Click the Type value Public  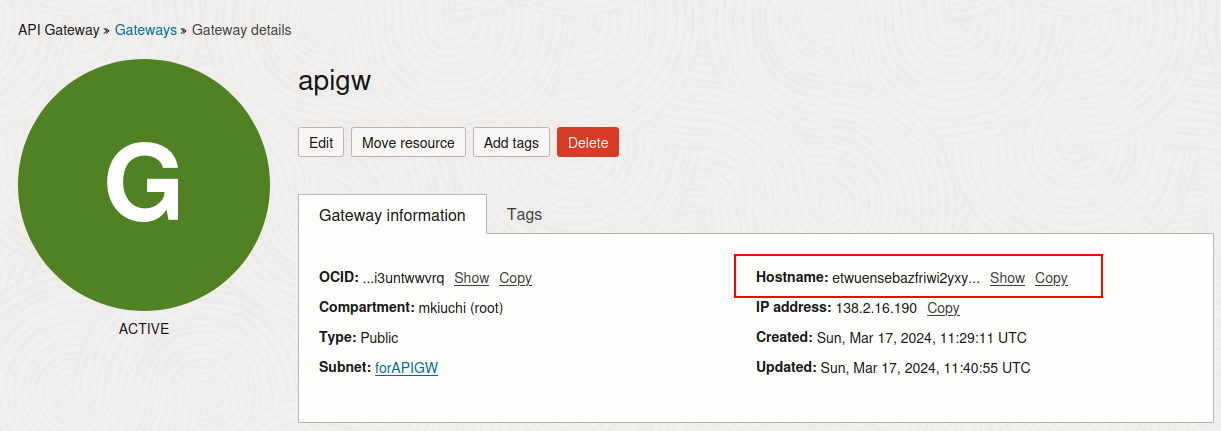tap(379, 338)
